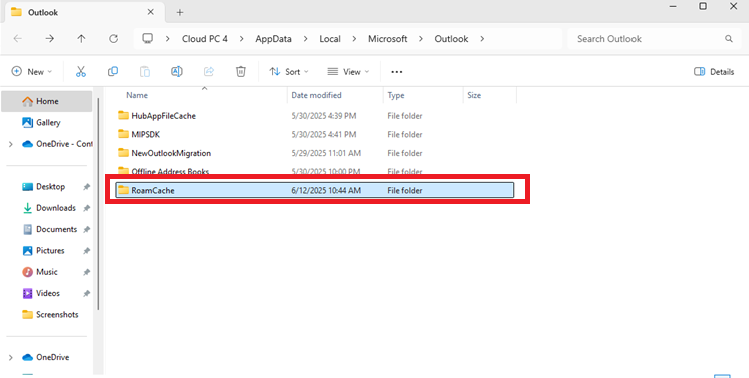Expand chevron after Microsoft breadcrumb

tap(421, 39)
